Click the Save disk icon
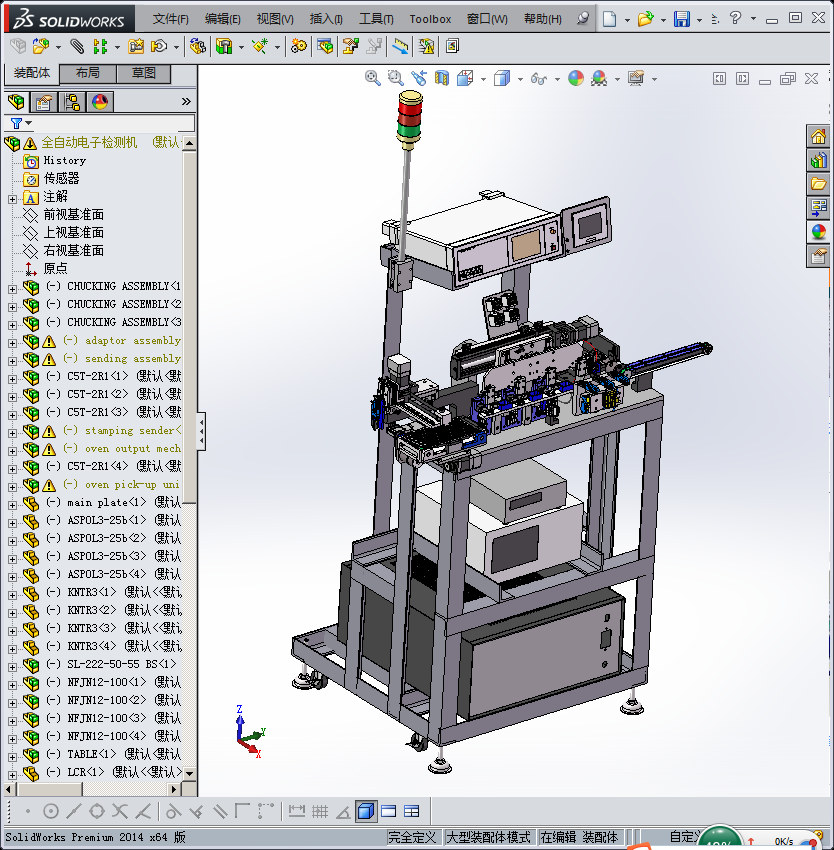 (681, 19)
